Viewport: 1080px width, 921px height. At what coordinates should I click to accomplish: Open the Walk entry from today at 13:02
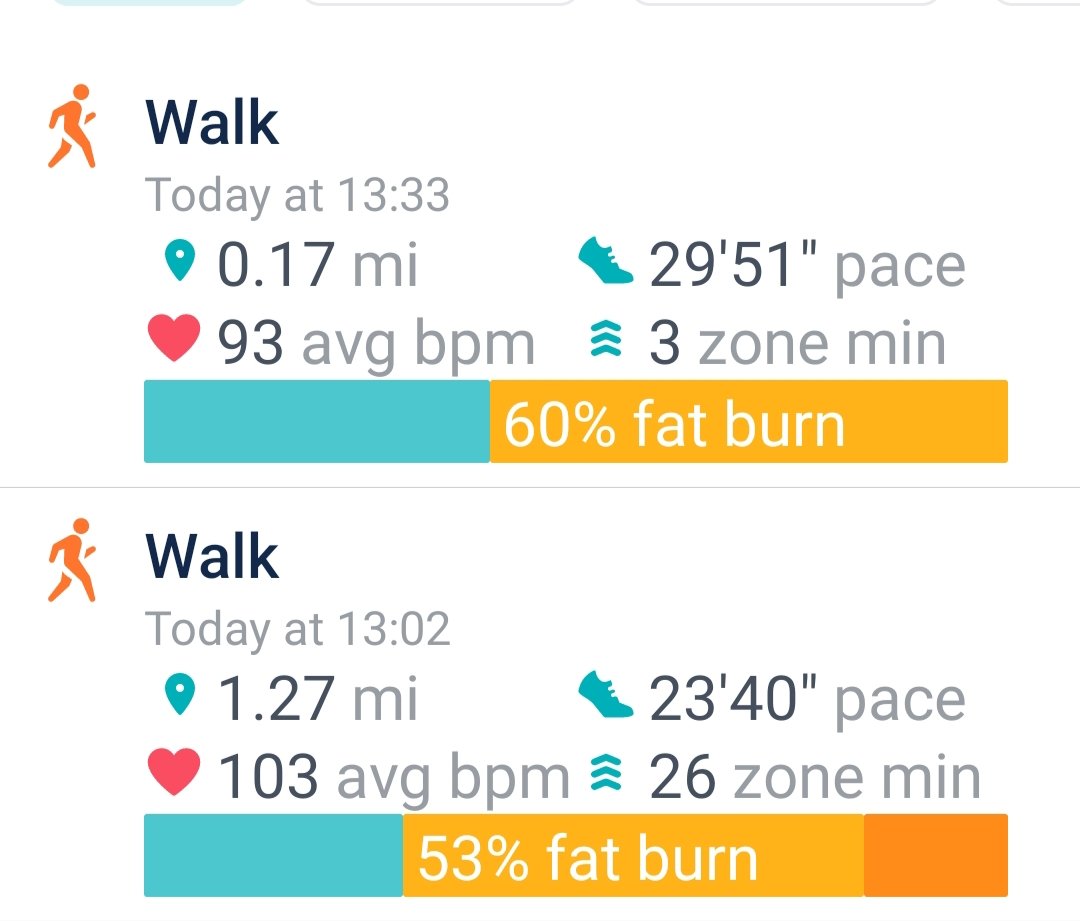(212, 557)
